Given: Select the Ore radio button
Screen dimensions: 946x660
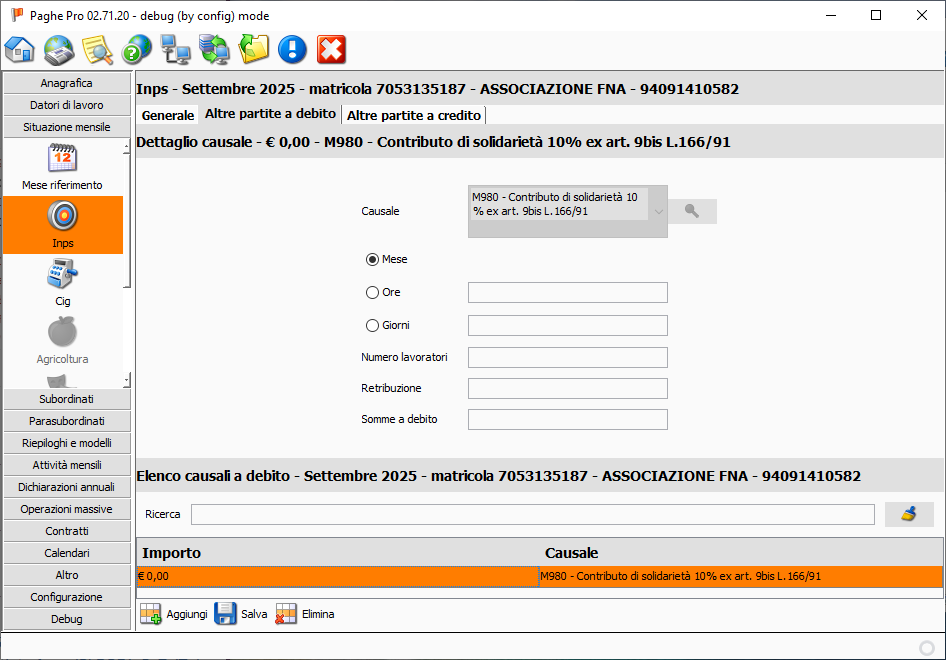Looking at the screenshot, I should click(x=373, y=293).
